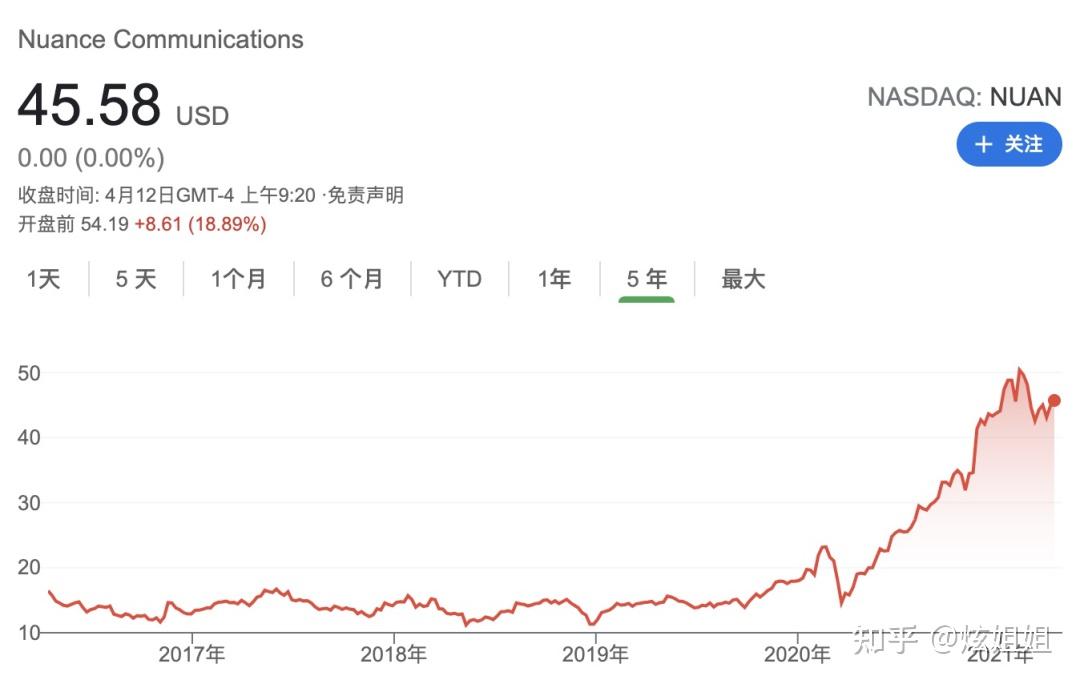The image size is (1080, 684).
Task: Click the blue 关注 follow button
Action: tap(1009, 144)
